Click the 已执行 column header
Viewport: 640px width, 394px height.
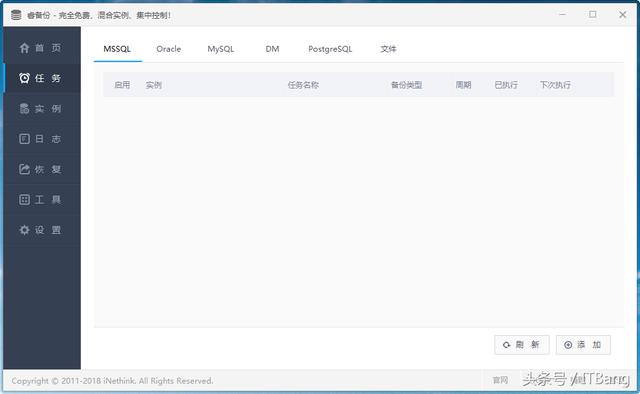tap(506, 85)
